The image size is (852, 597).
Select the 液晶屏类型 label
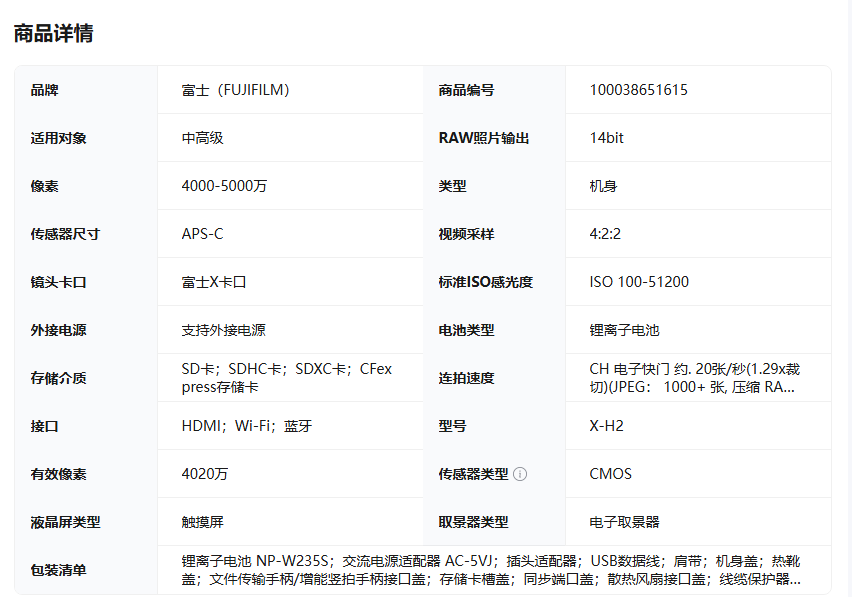(x=65, y=523)
